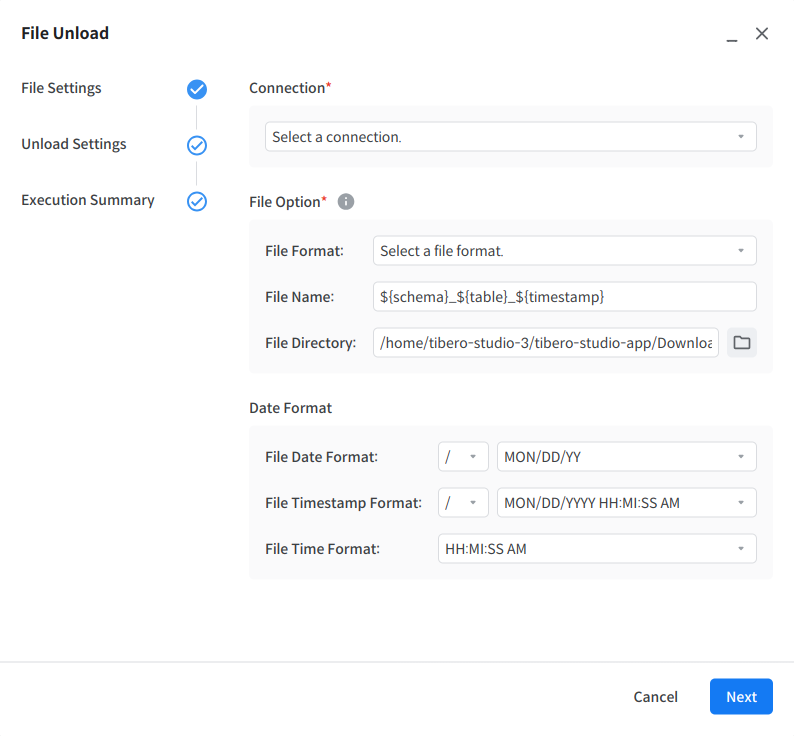Choose the MON/DD/YY date format dropdown

(626, 457)
